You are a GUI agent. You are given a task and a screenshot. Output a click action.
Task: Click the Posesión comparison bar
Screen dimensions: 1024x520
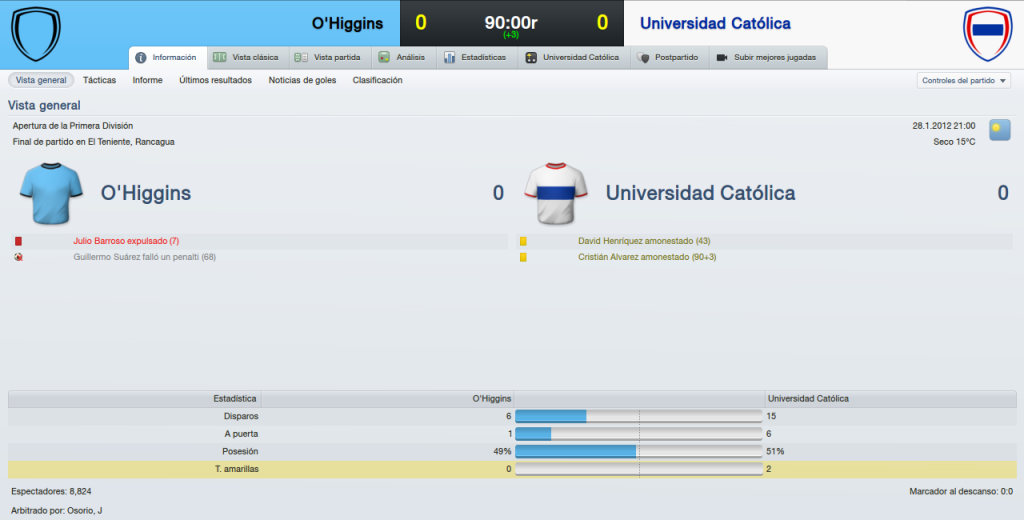tap(639, 451)
